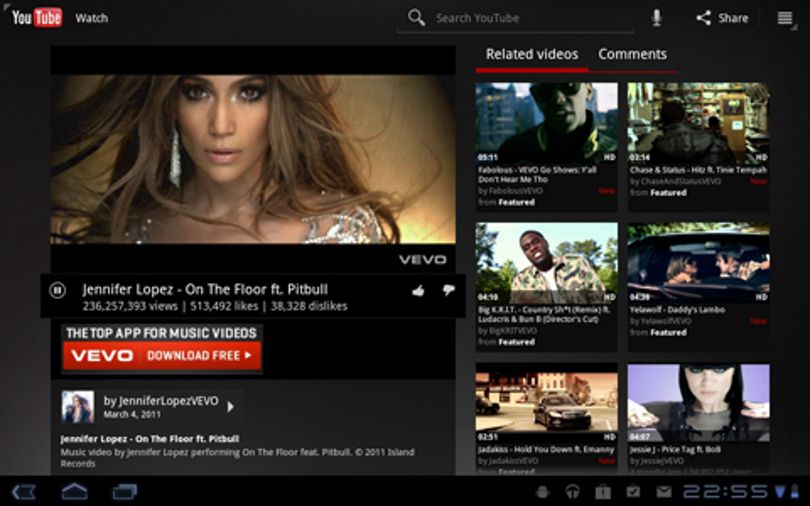The image size is (810, 506).
Task: Click the VEVO Download Free banner
Action: point(162,348)
